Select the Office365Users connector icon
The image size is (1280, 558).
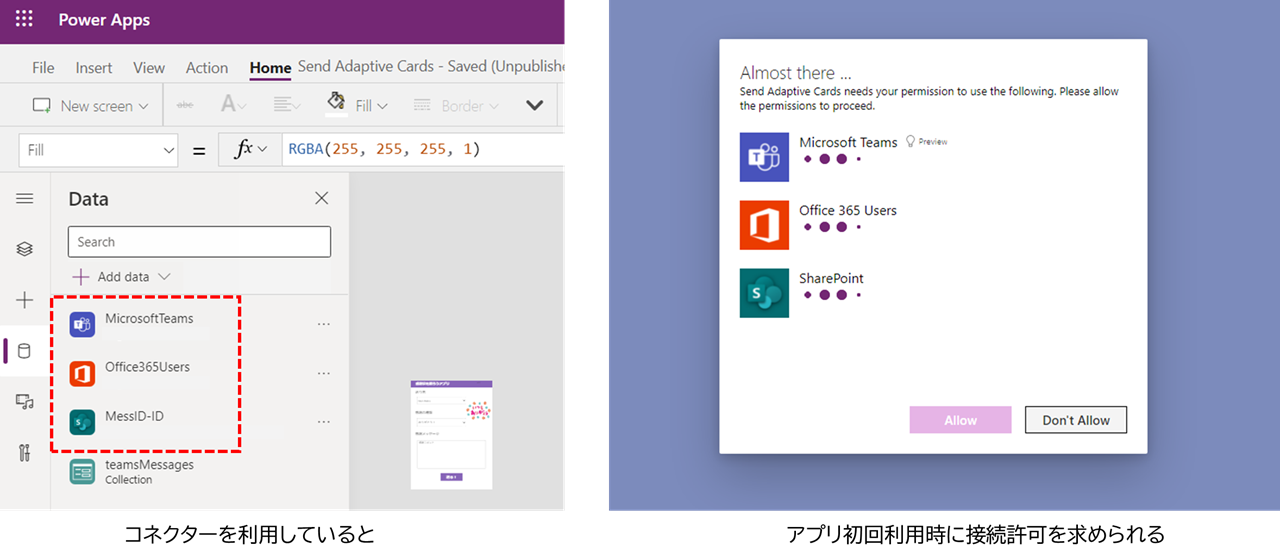[x=82, y=373]
